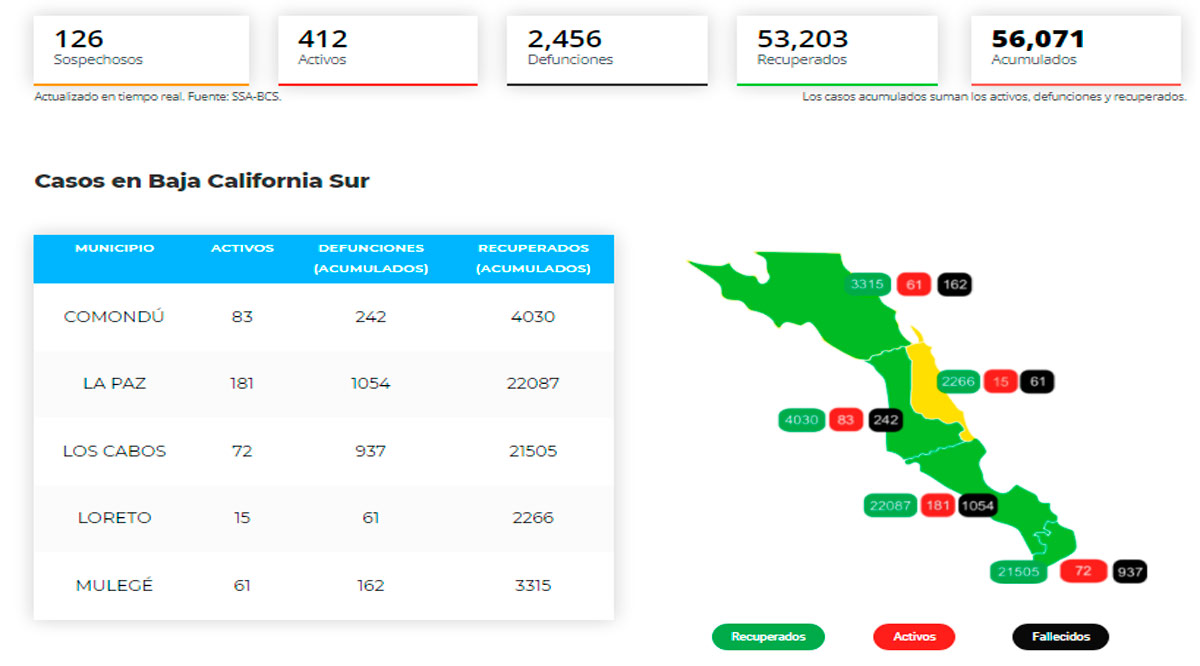Click the MUNICIPIO column header
Image resolution: width=1200 pixels, height=666 pixels.
point(115,248)
